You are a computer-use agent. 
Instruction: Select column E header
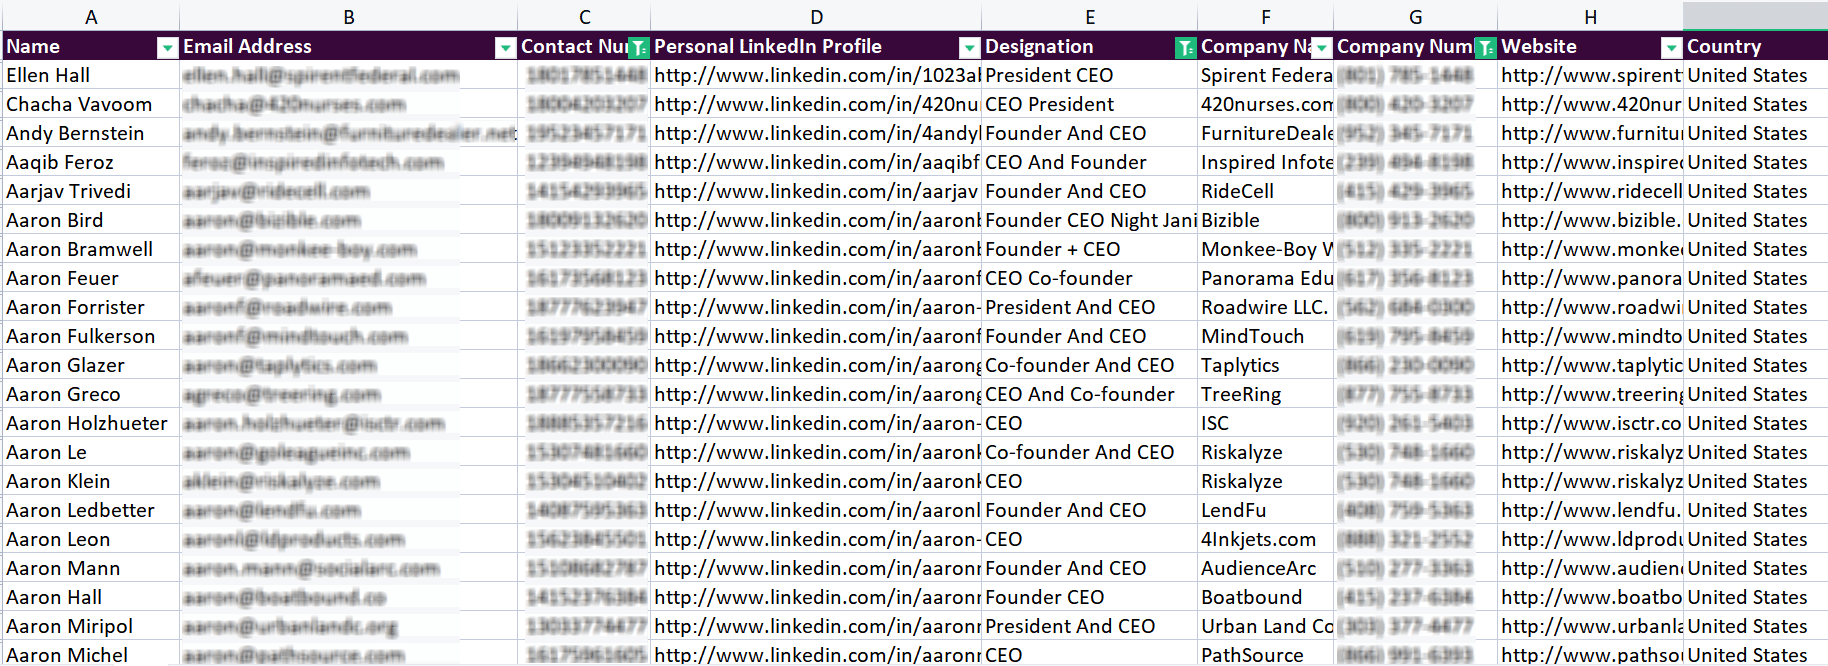click(1090, 17)
